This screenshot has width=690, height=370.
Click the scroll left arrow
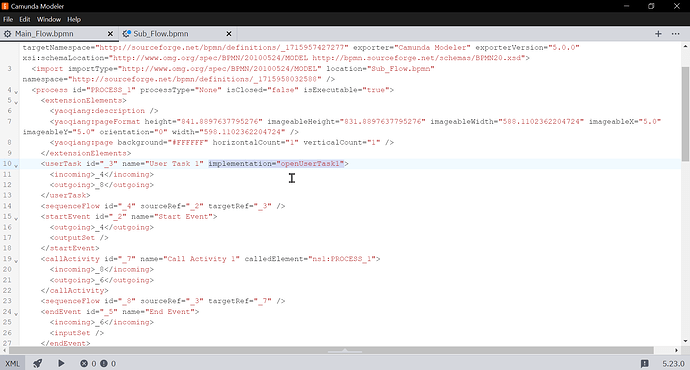(x=5, y=350)
